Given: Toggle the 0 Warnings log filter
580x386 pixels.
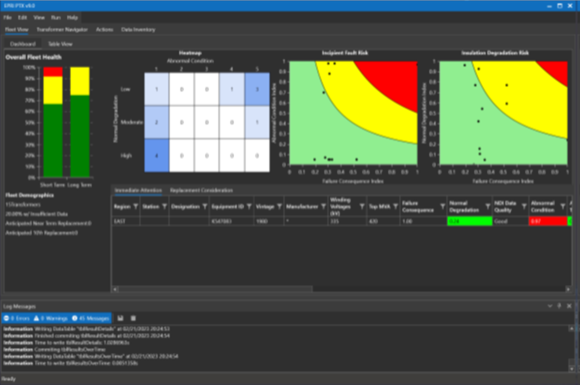Looking at the screenshot, I should [51, 318].
